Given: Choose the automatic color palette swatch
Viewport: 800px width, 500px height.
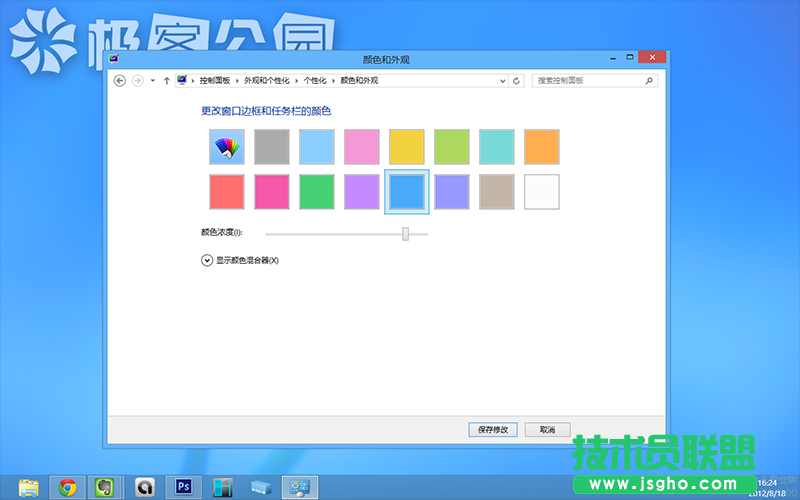Looking at the screenshot, I should pos(227,147).
